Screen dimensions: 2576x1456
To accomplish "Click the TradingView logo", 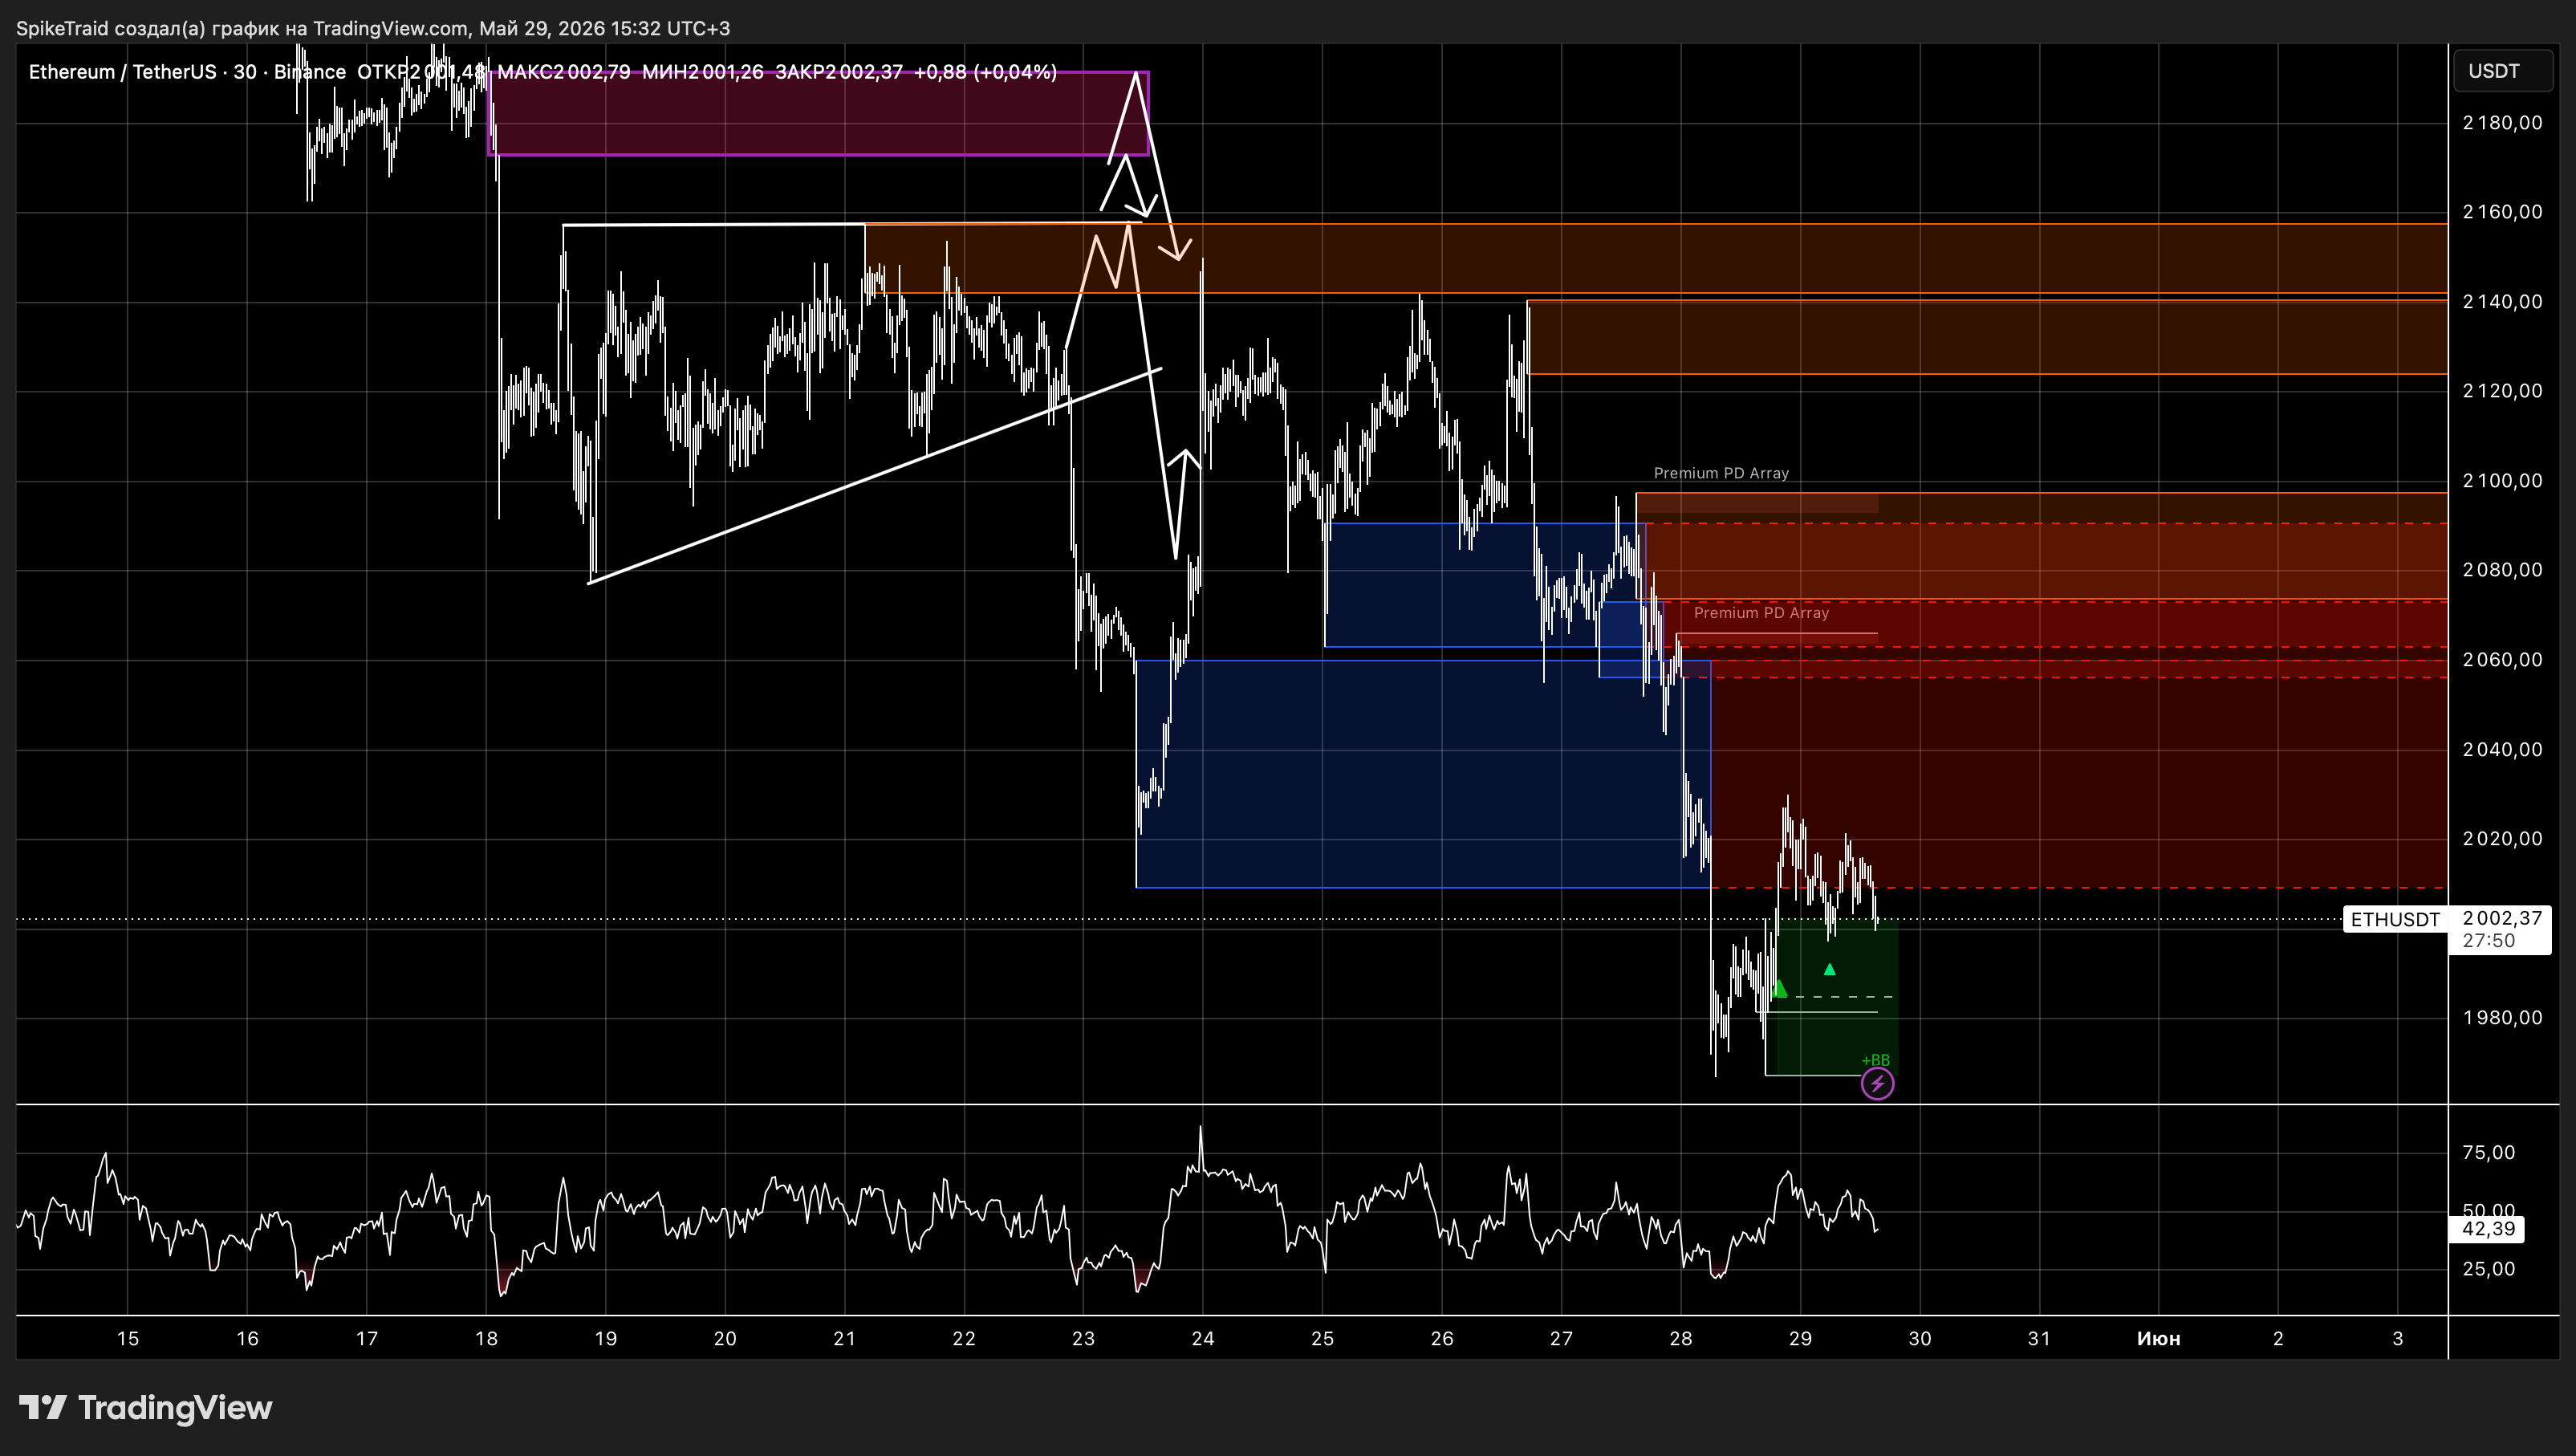I will click(146, 1407).
